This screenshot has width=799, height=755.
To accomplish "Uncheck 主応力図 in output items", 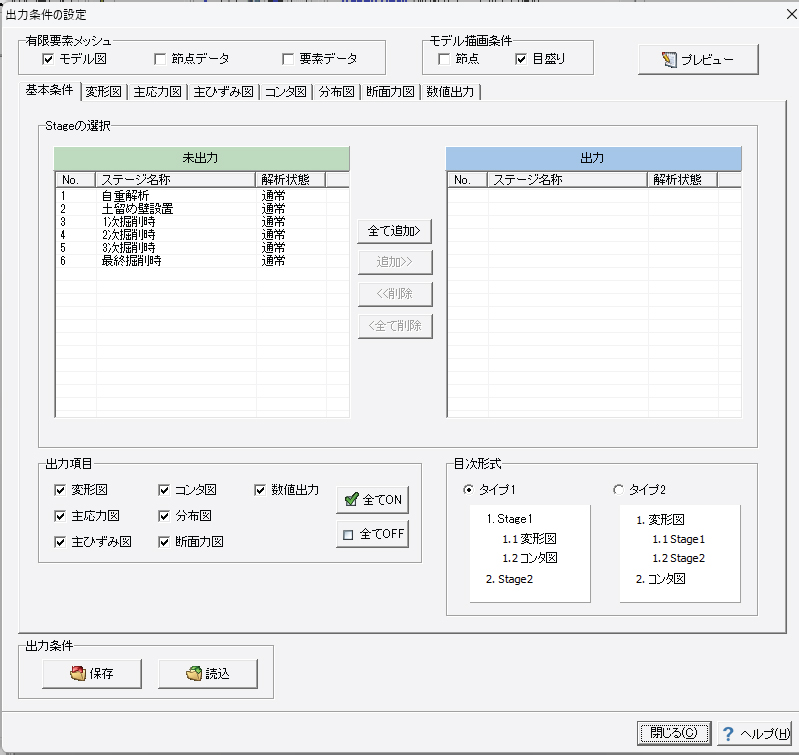I will 60,516.
